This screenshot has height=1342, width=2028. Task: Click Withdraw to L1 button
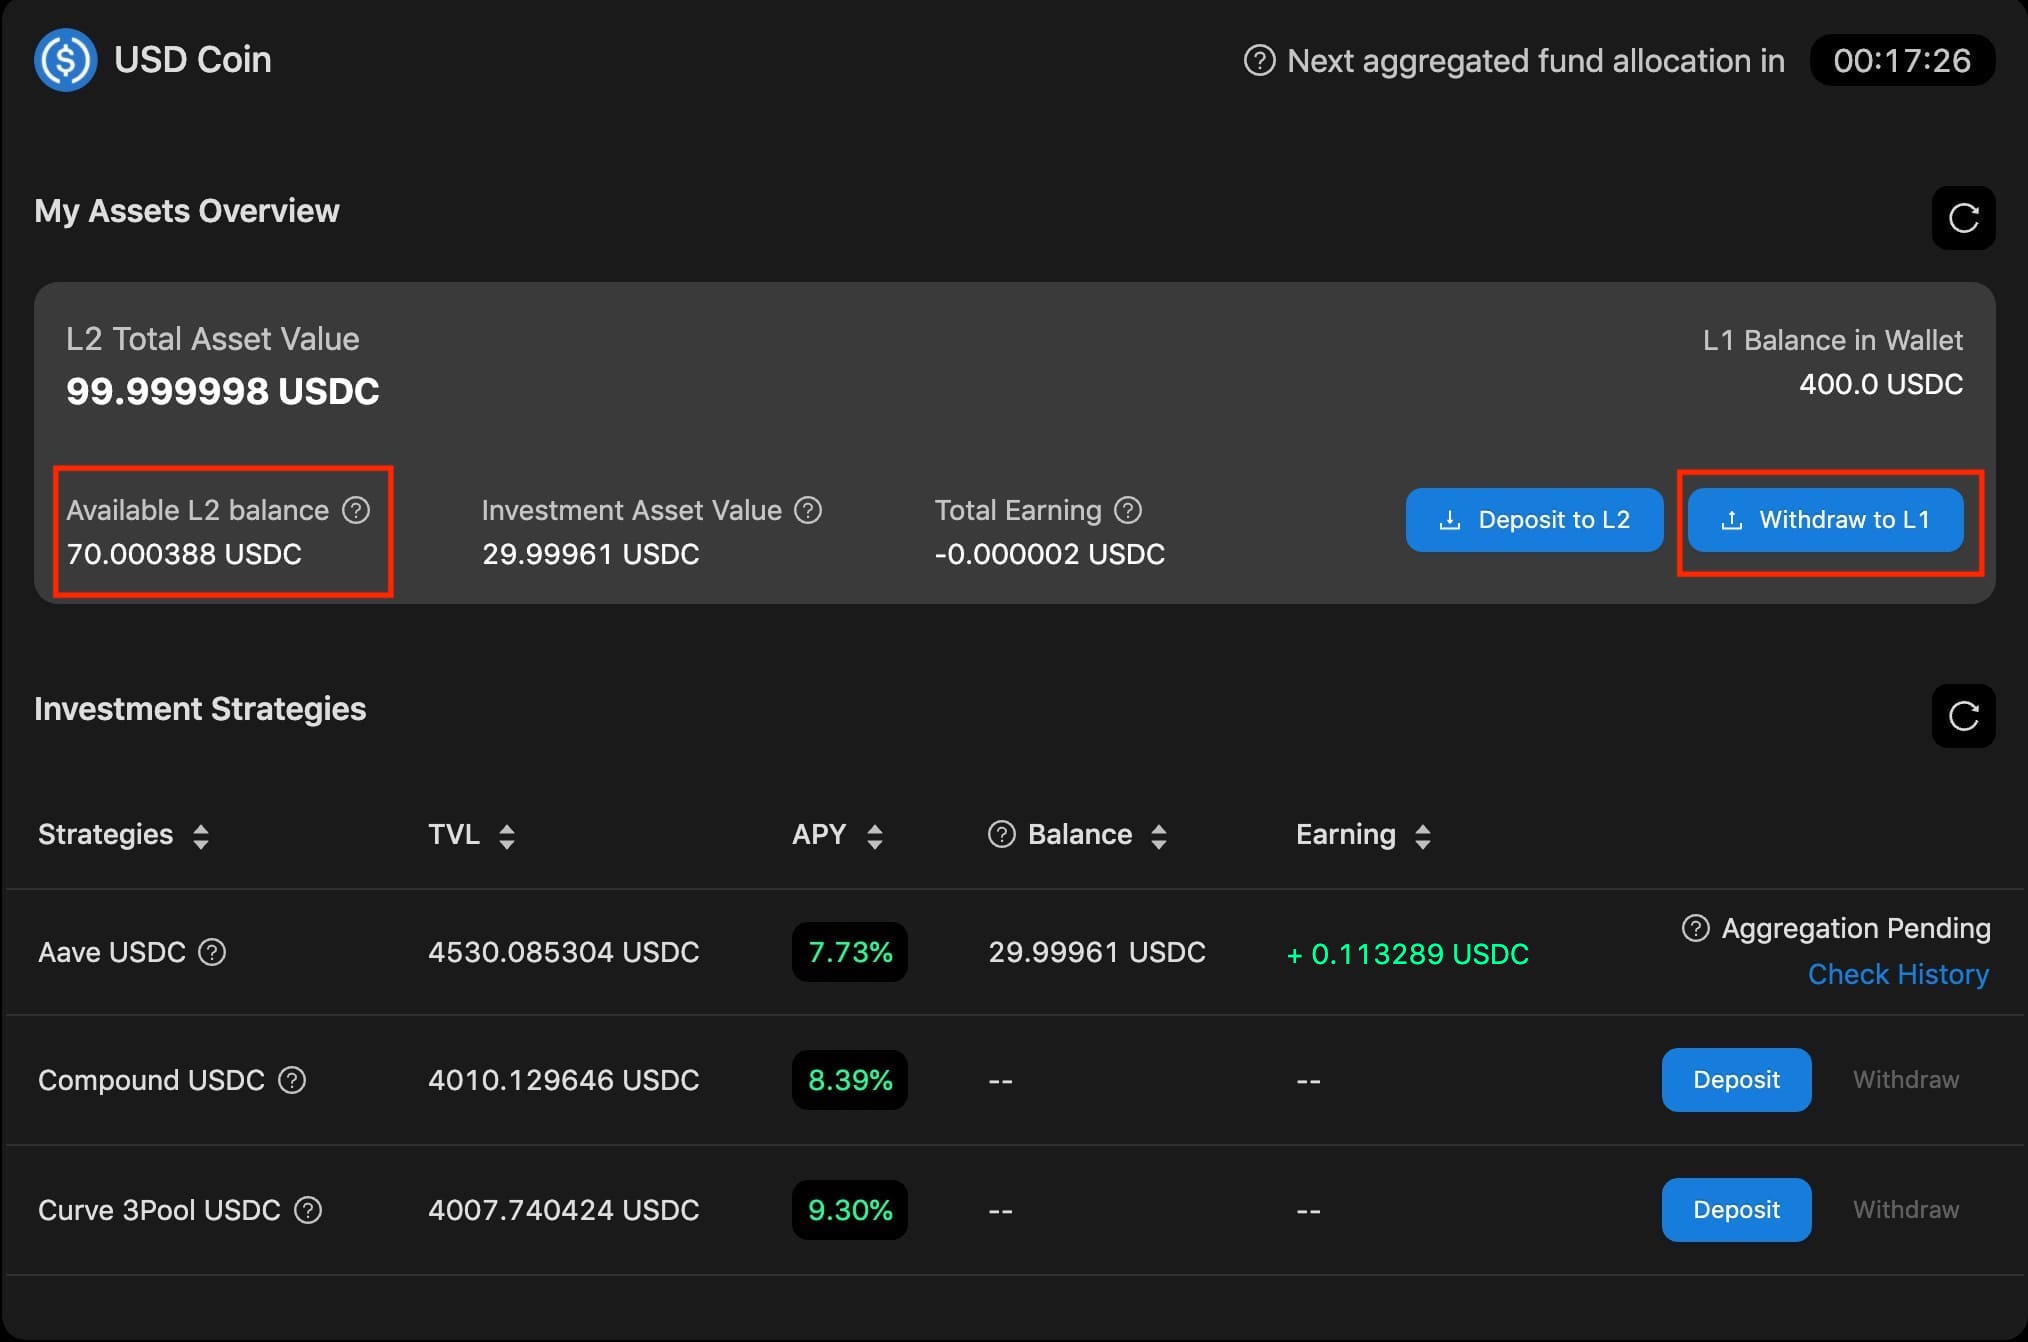pyautogui.click(x=1826, y=520)
